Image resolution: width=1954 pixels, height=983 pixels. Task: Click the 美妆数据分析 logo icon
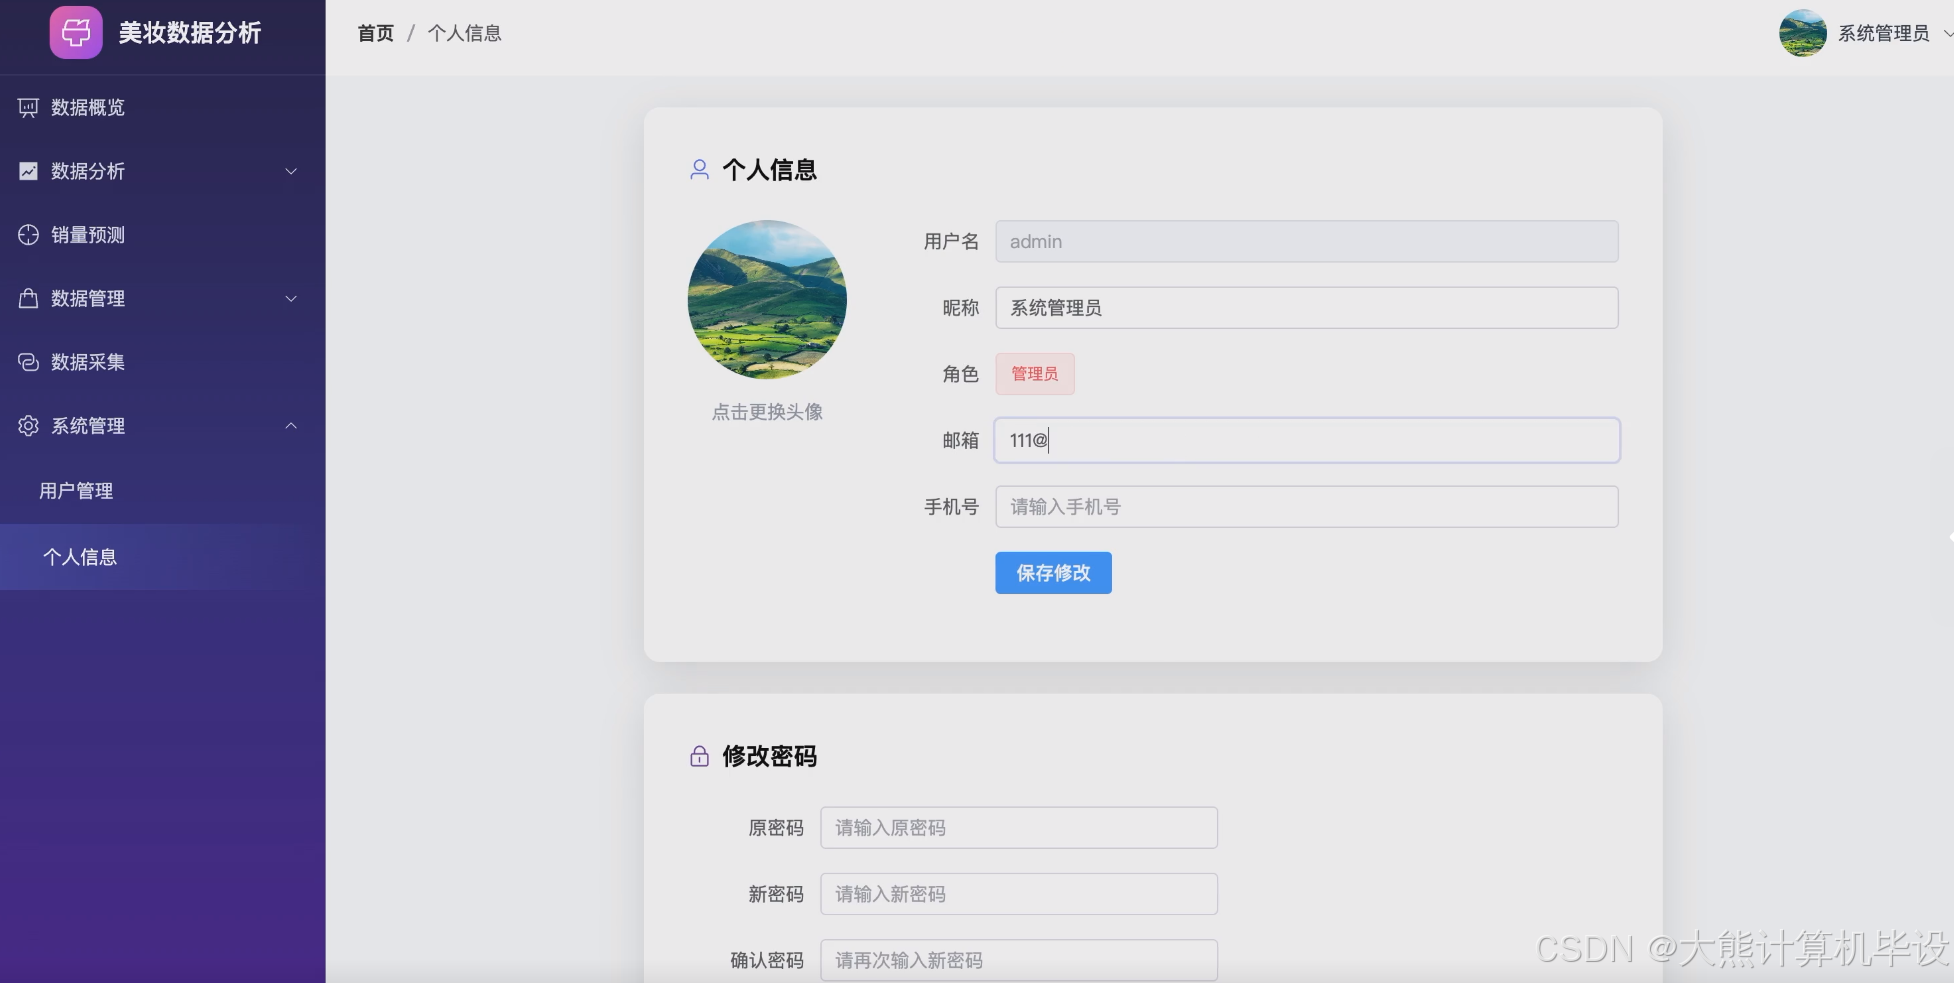(75, 32)
